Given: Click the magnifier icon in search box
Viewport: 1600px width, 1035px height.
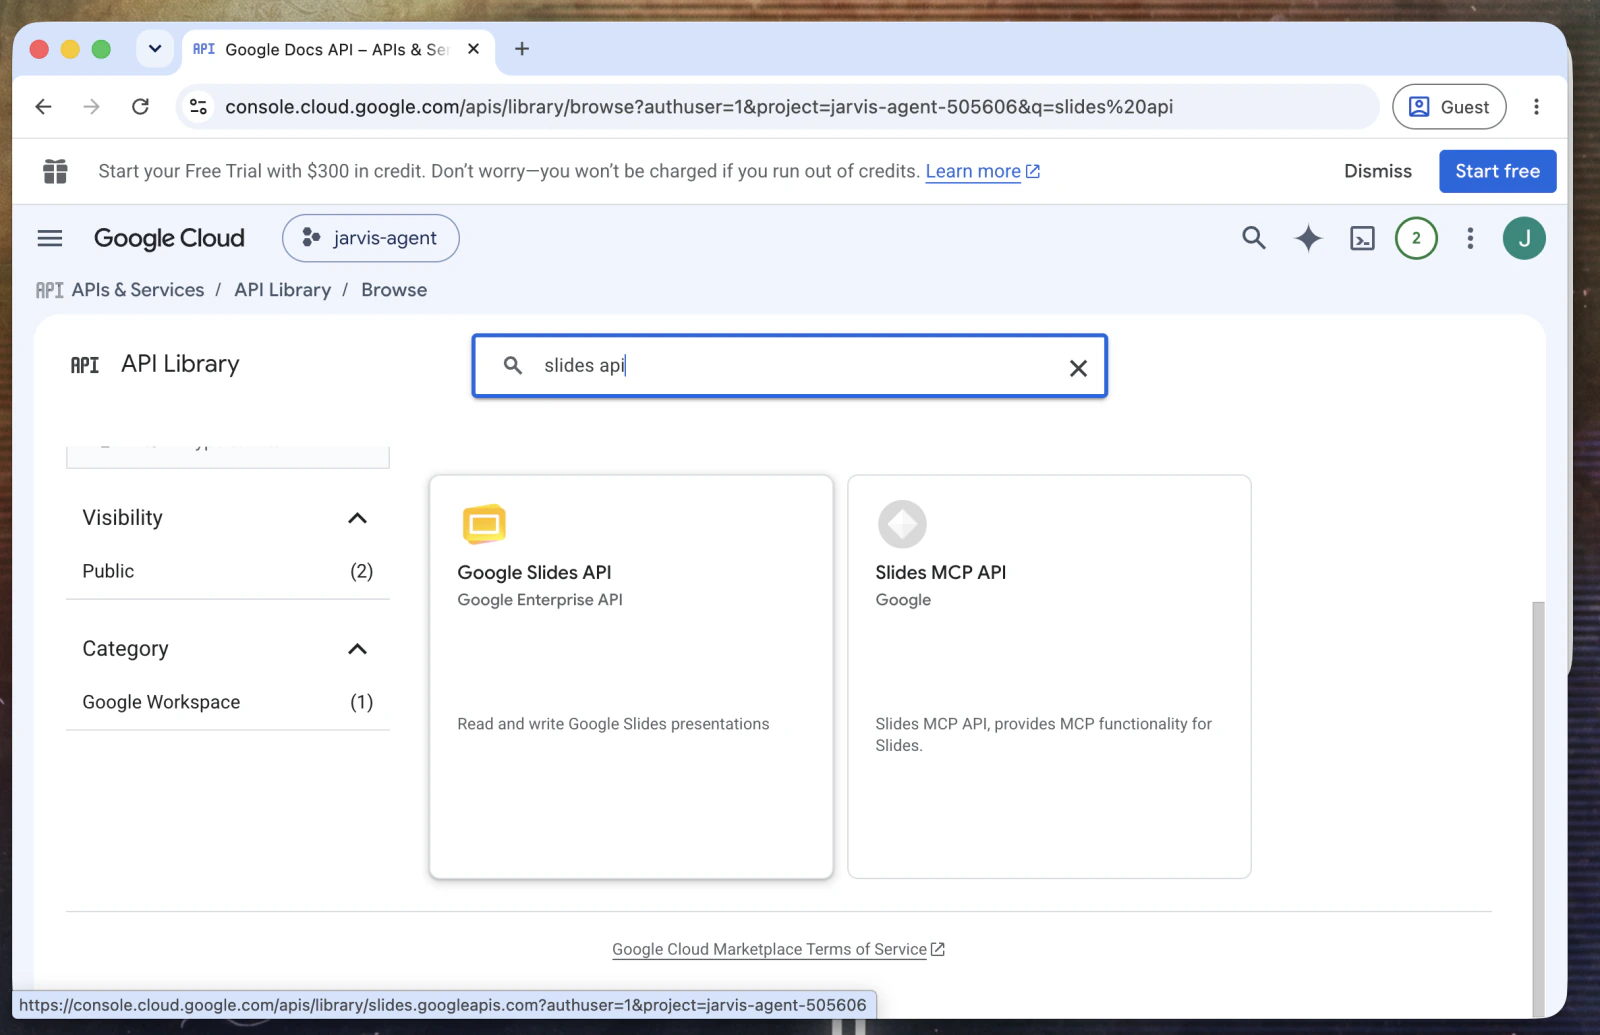Looking at the screenshot, I should pyautogui.click(x=513, y=366).
